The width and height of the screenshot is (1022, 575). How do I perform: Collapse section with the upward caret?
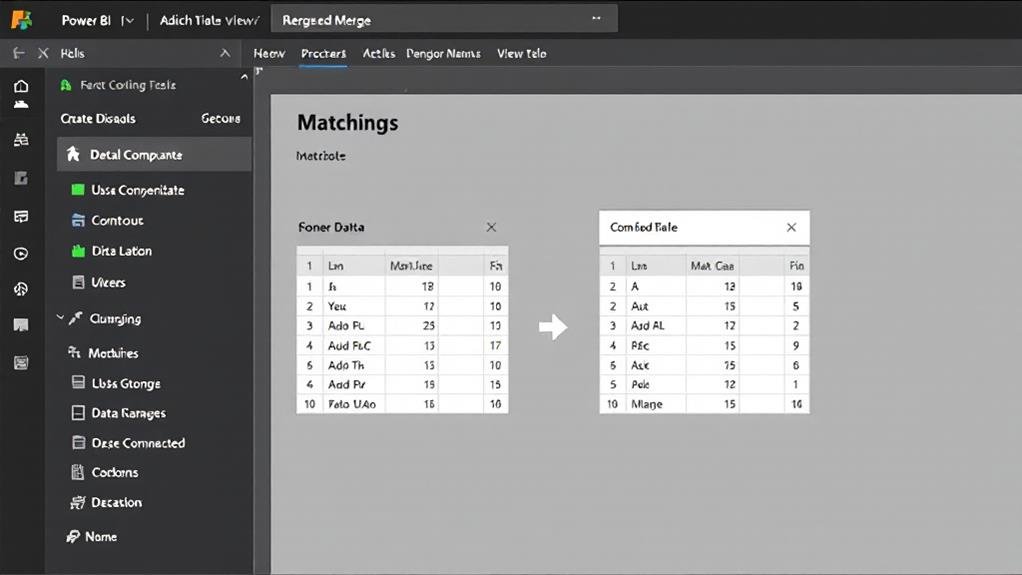tap(244, 77)
